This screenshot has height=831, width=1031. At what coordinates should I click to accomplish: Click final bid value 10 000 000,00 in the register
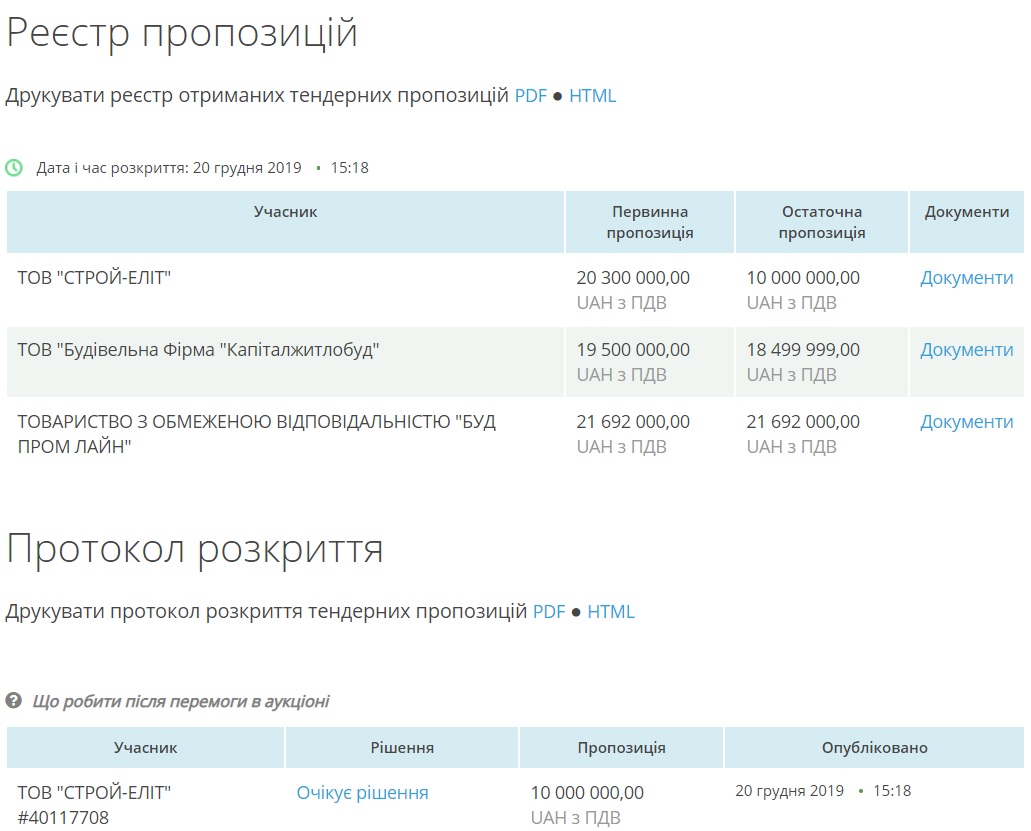coord(803,278)
